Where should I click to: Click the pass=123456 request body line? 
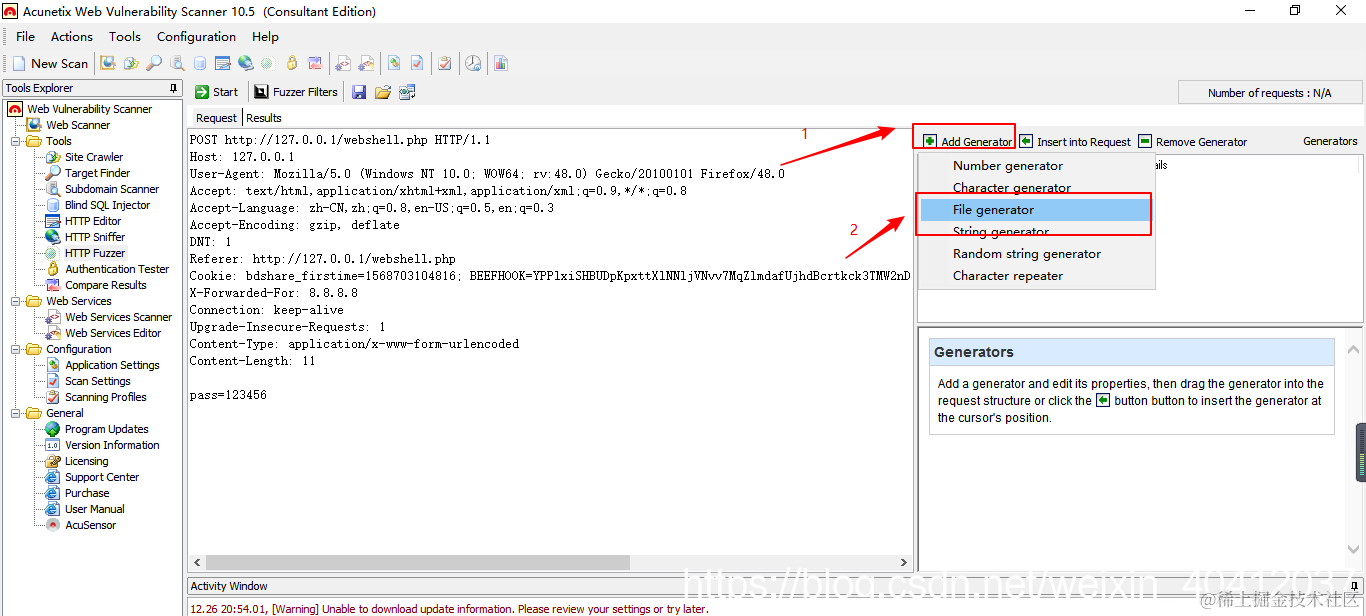point(228,395)
